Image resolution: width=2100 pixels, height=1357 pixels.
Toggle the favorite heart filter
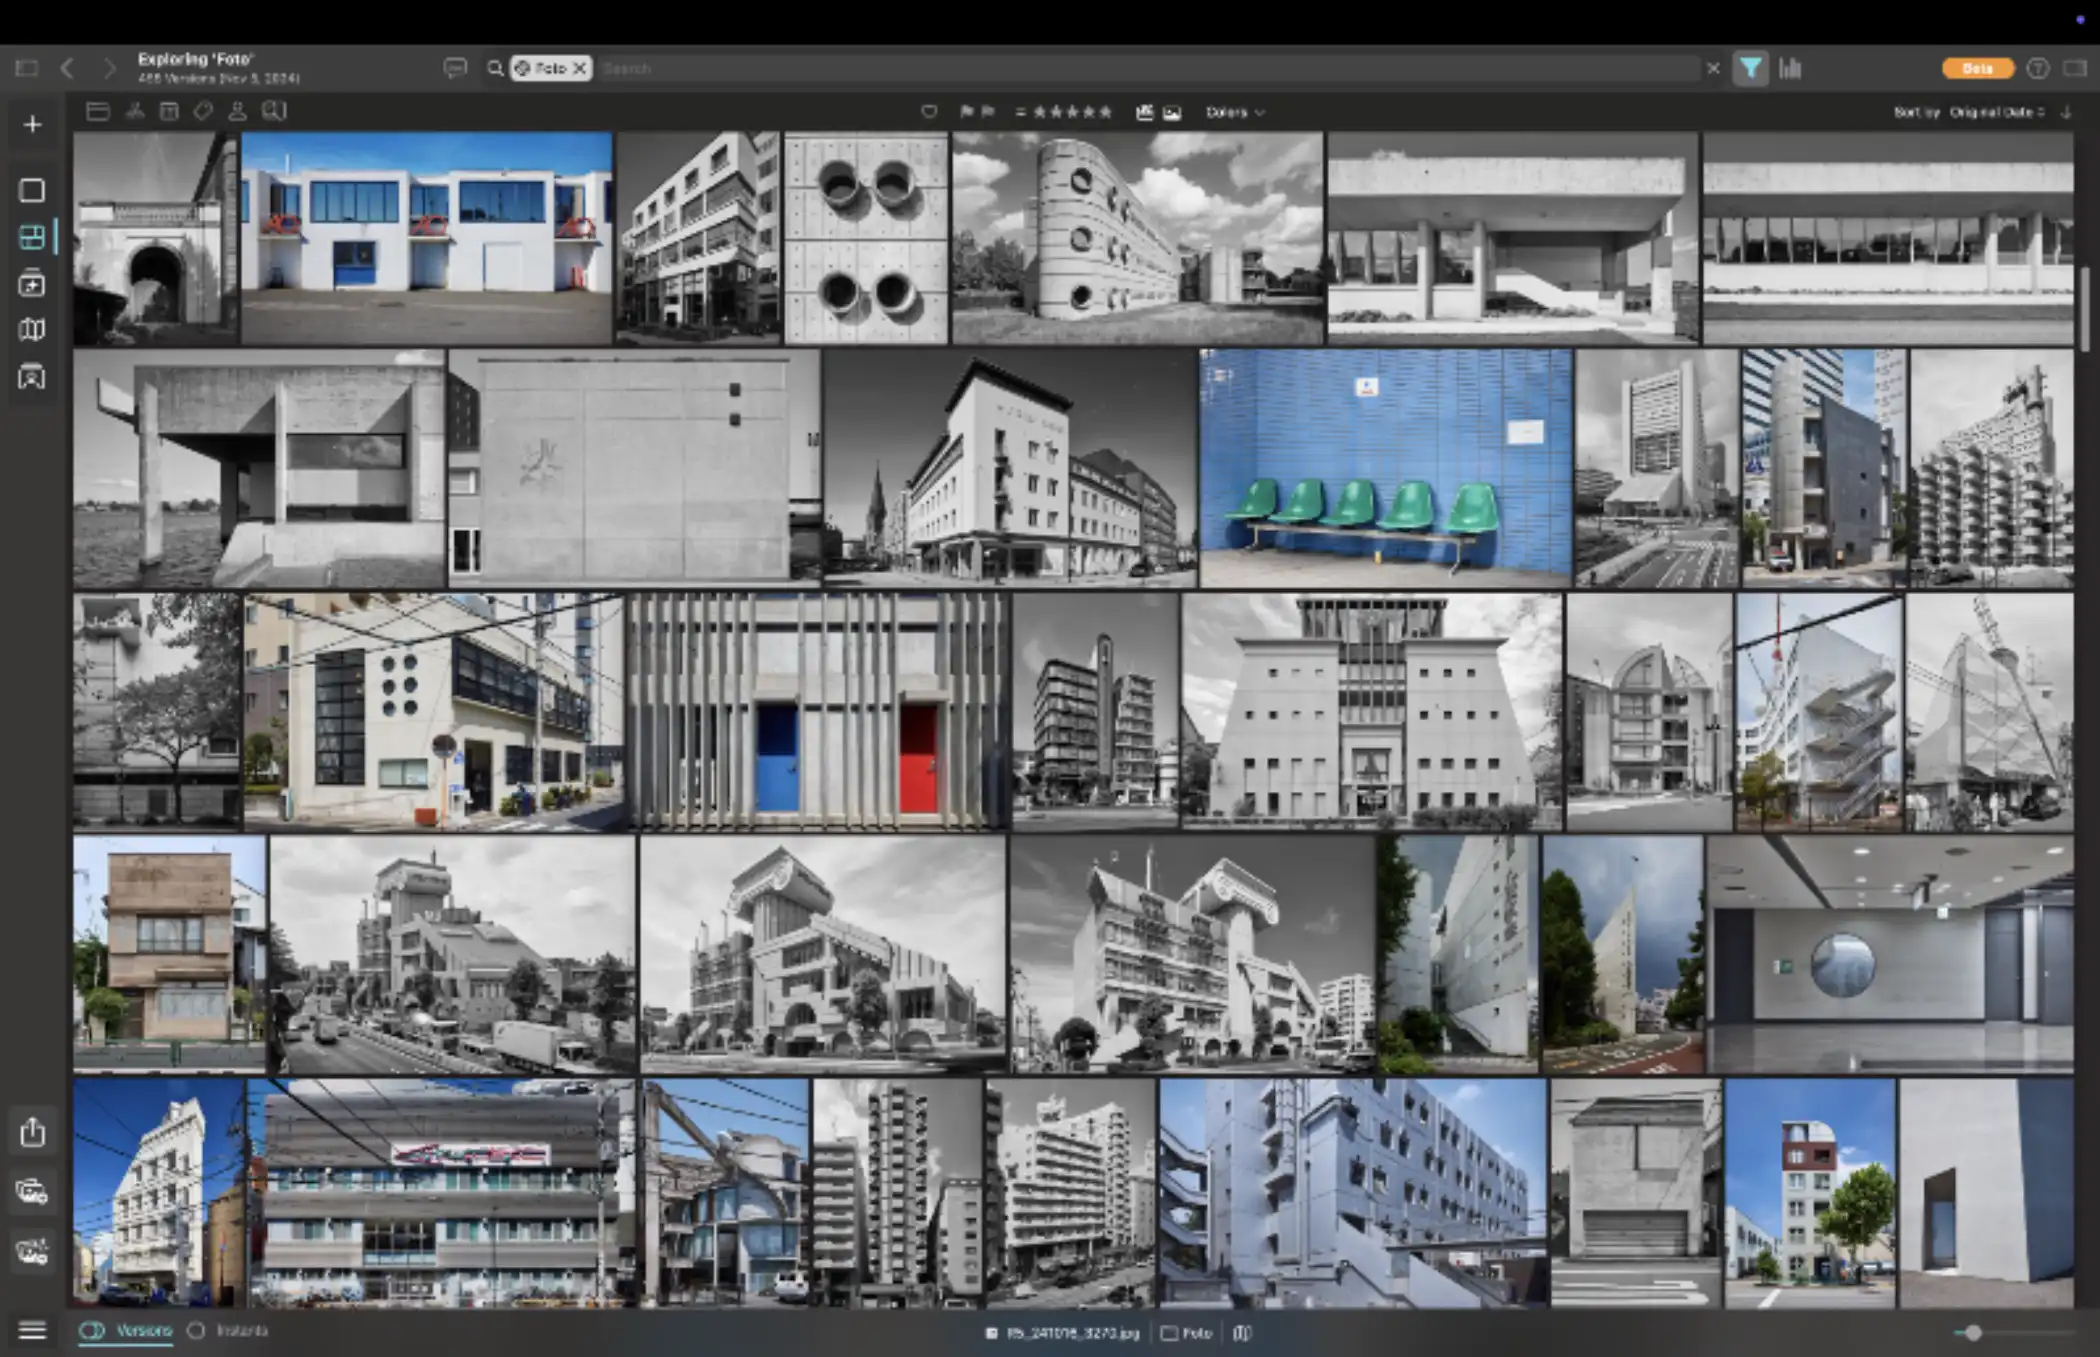pyautogui.click(x=929, y=112)
